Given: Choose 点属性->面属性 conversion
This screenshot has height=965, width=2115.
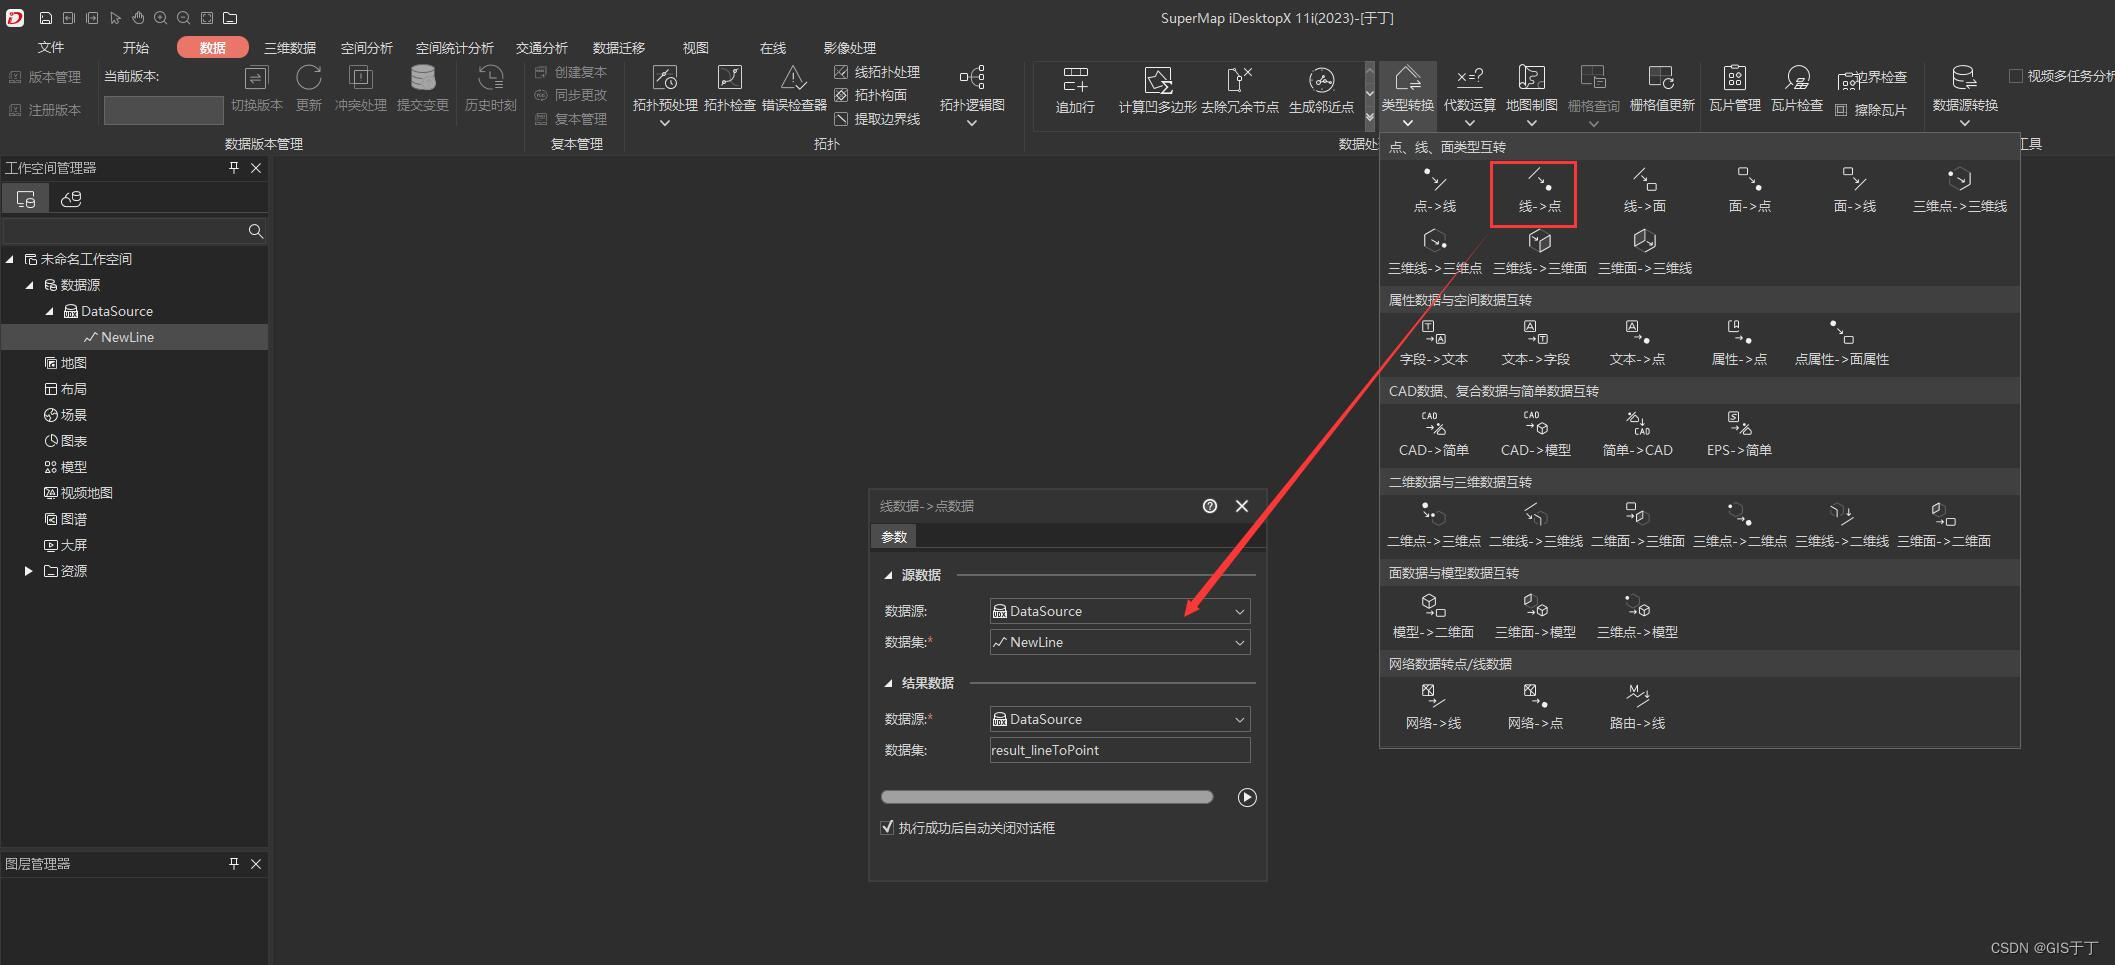Looking at the screenshot, I should 1841,344.
